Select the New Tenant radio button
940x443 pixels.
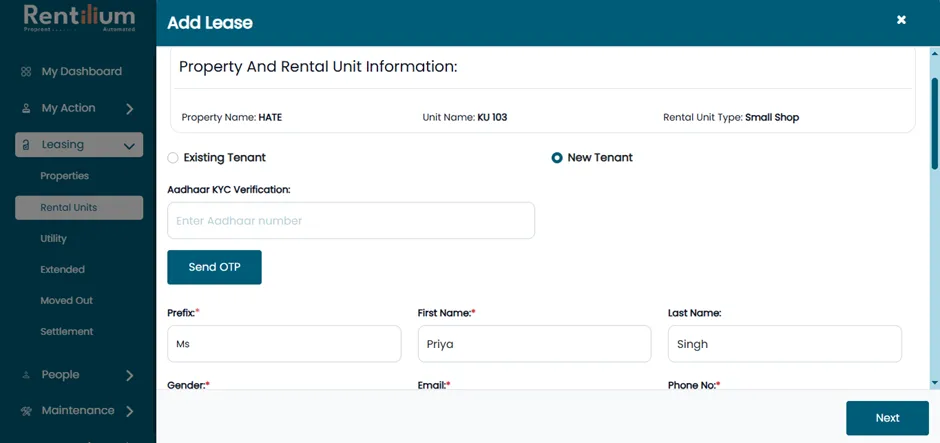[x=557, y=158]
